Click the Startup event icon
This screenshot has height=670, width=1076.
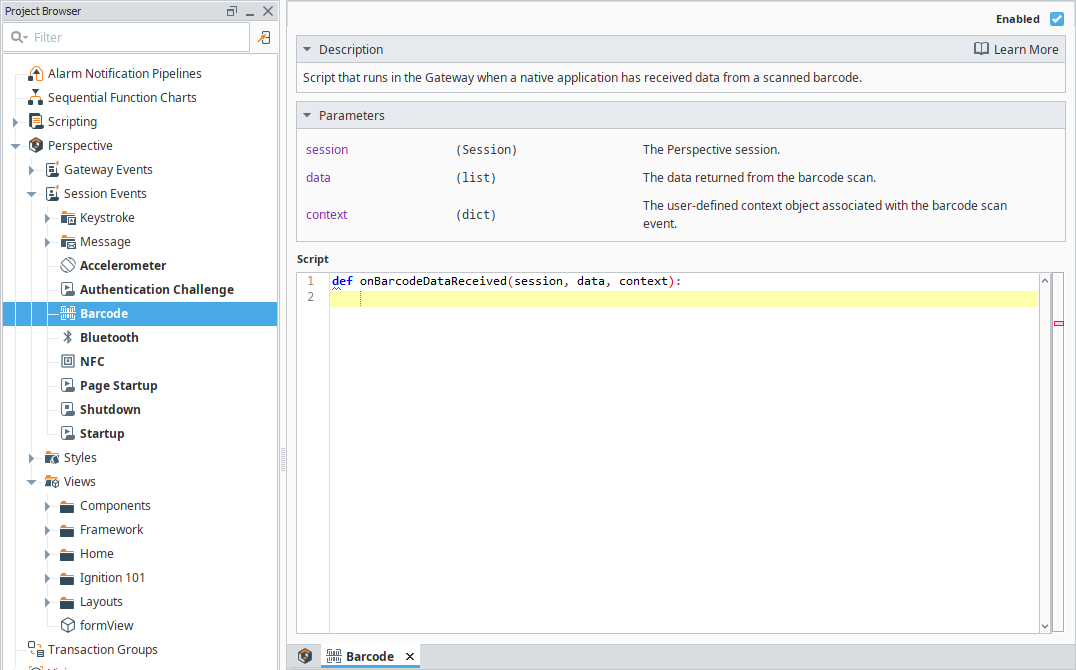(68, 434)
